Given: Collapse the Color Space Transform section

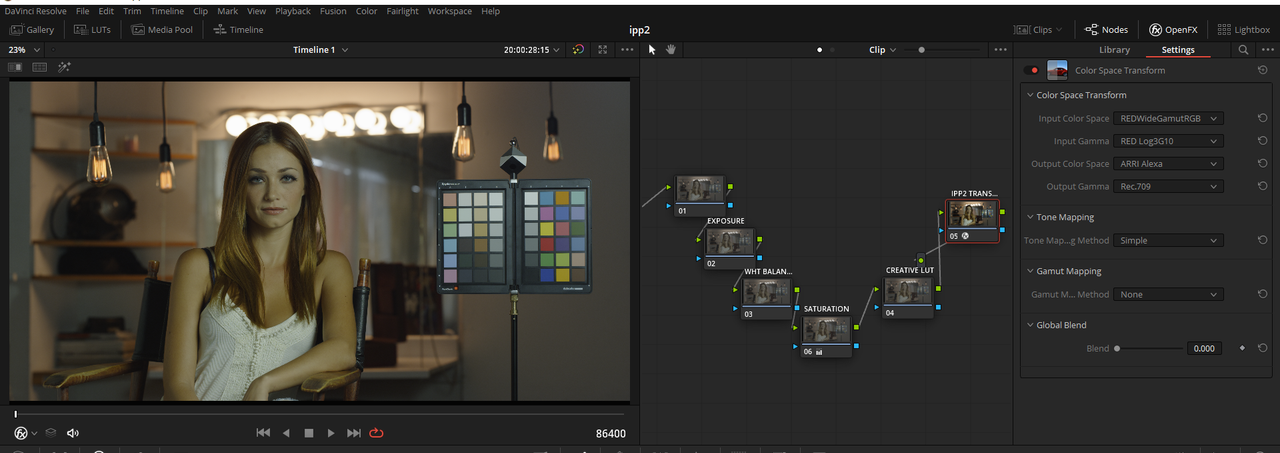Looking at the screenshot, I should (x=1030, y=95).
